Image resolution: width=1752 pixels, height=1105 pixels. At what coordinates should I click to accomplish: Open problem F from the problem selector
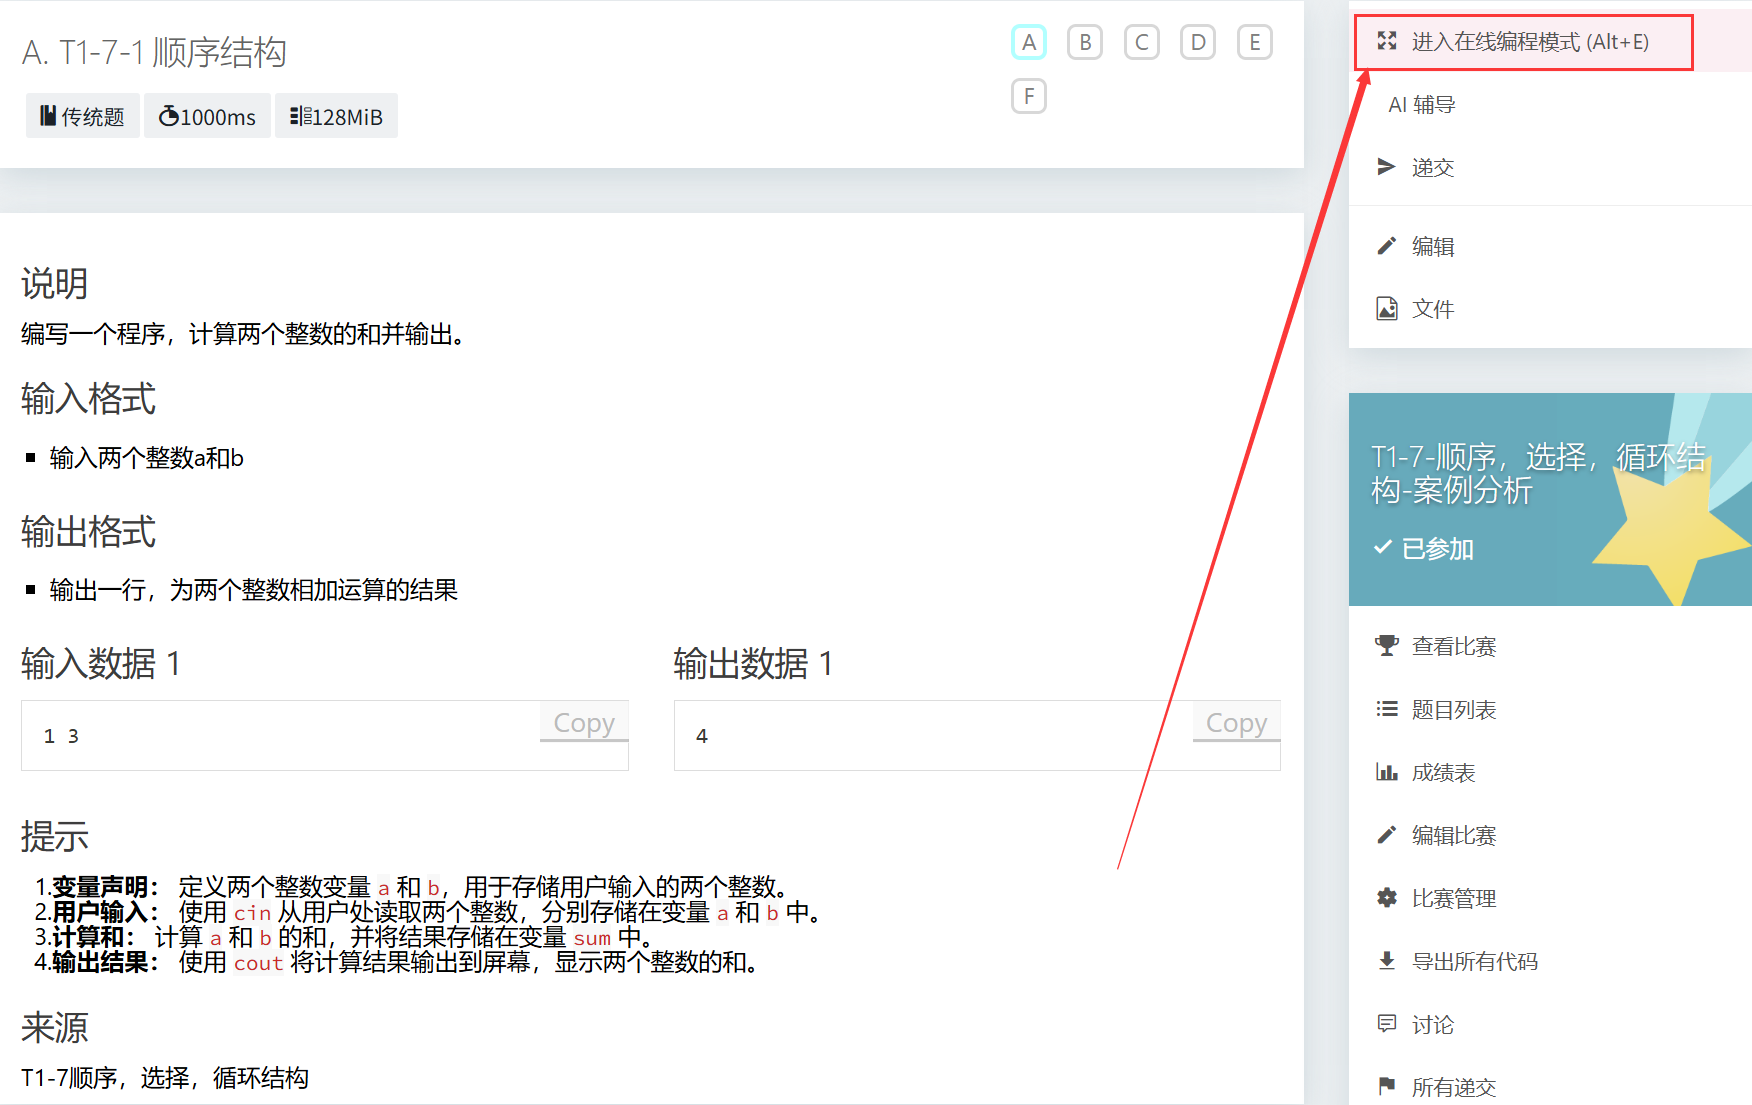click(1029, 96)
